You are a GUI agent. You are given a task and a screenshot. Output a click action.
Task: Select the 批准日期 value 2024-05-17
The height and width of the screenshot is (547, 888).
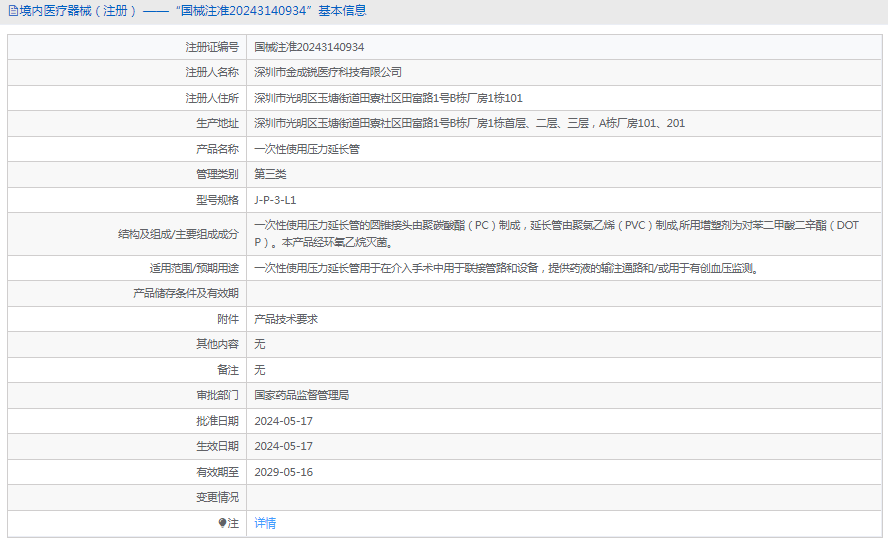pos(284,421)
